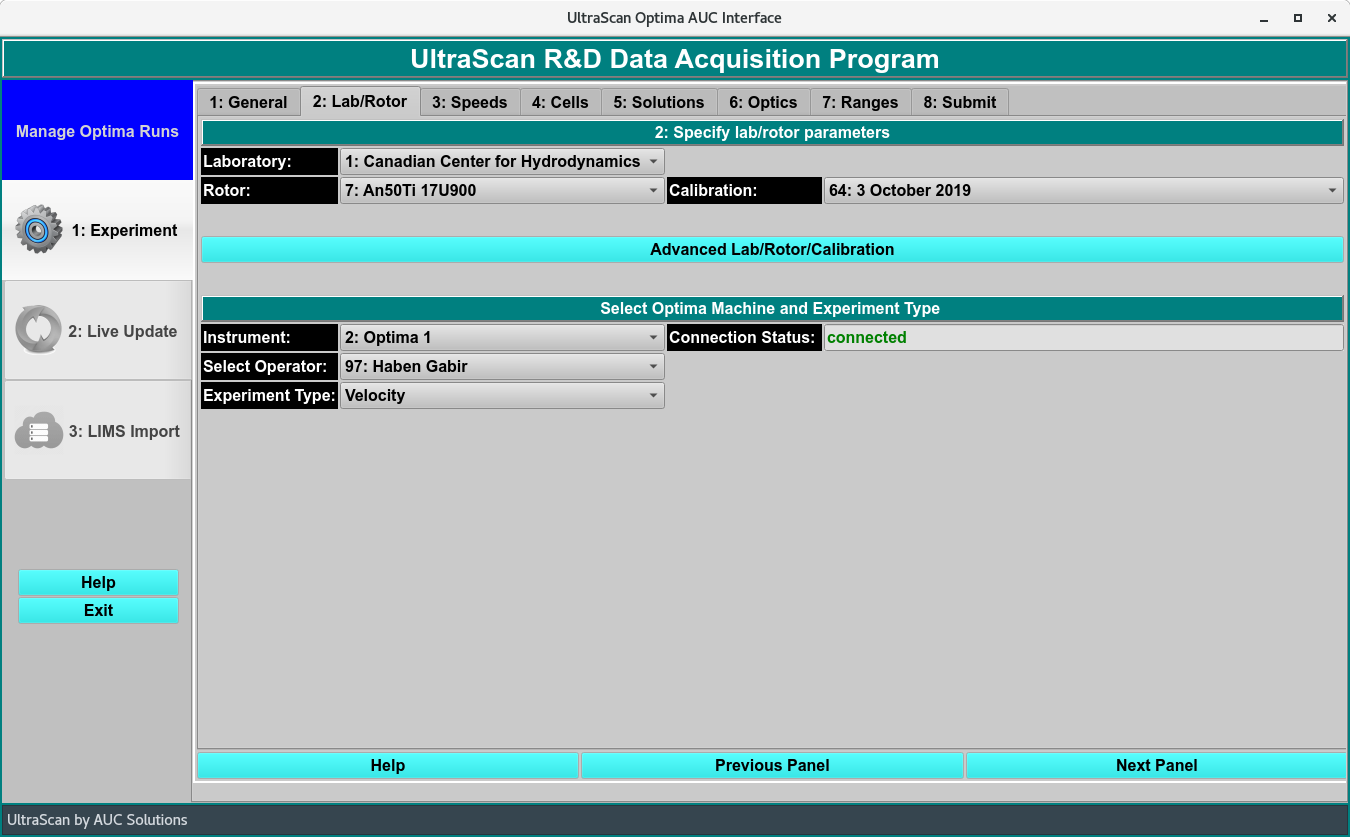Expand the Rotor selection combo box
The image size is (1350, 837).
point(501,190)
